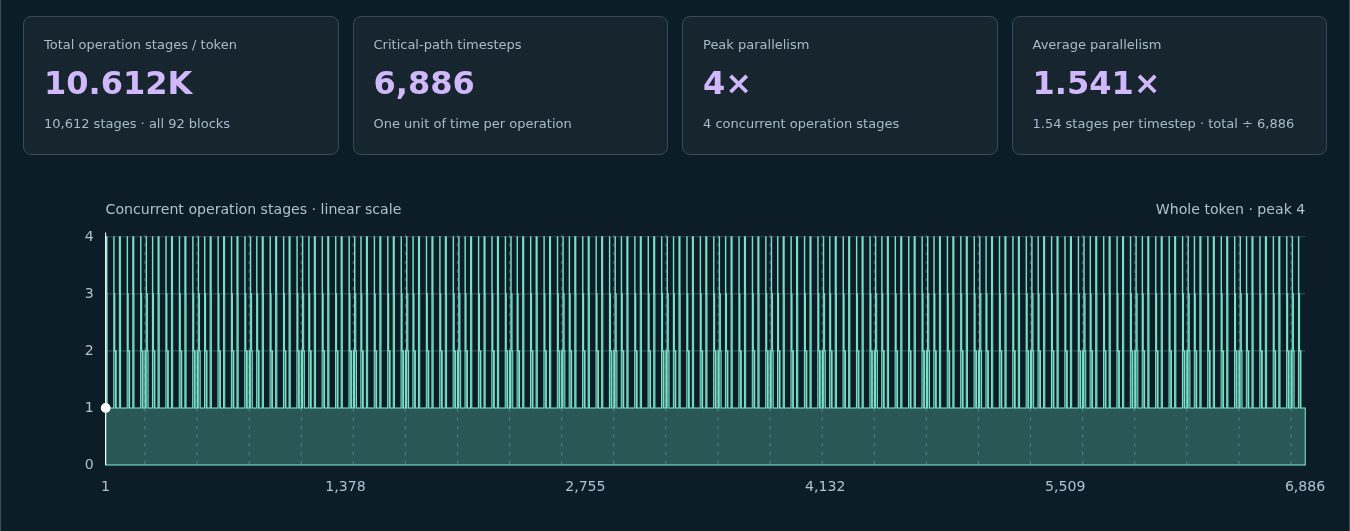1350x531 pixels.
Task: Click the x-axis tick '1,378'
Action: click(345, 487)
